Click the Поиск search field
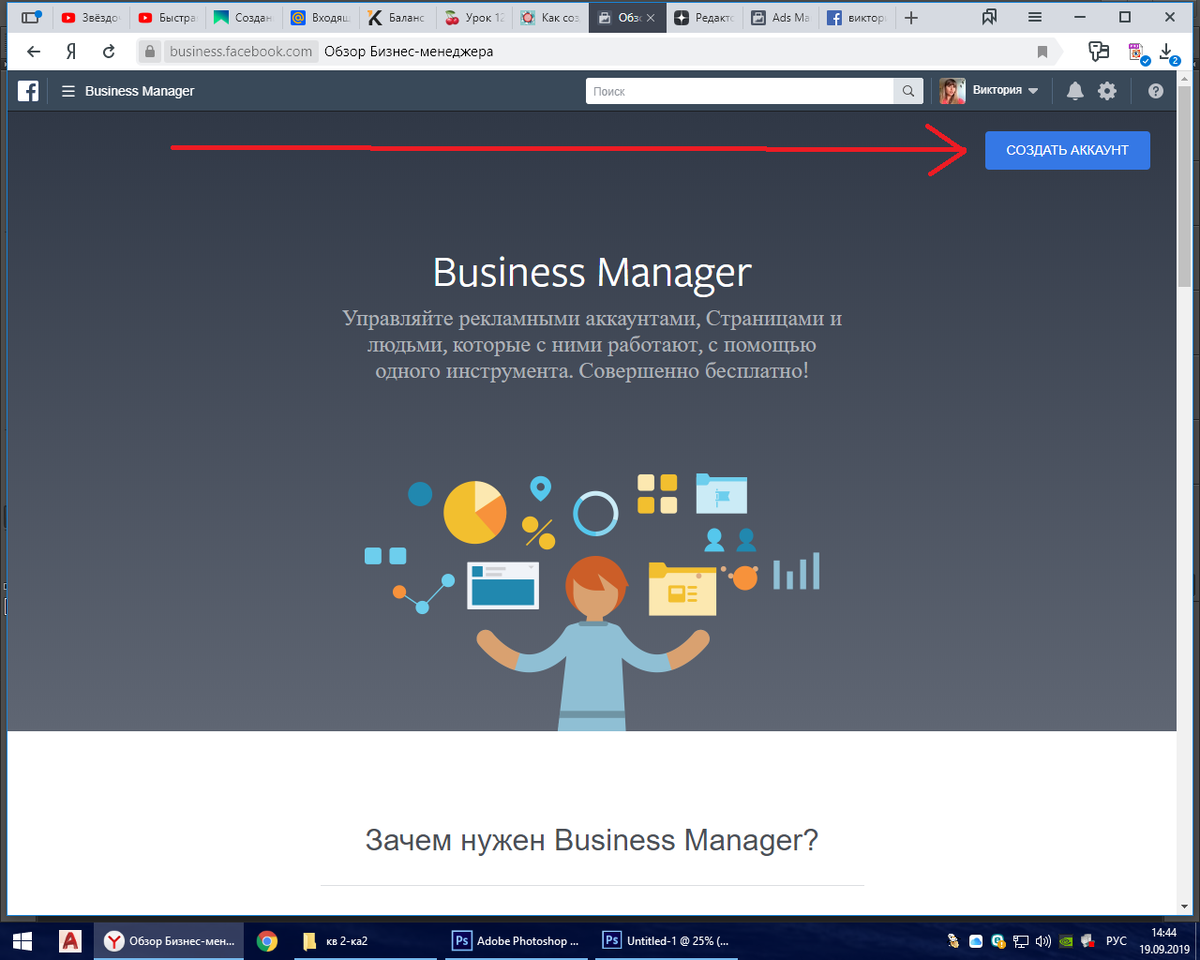Screen dimensions: 1200x960 tap(739, 91)
